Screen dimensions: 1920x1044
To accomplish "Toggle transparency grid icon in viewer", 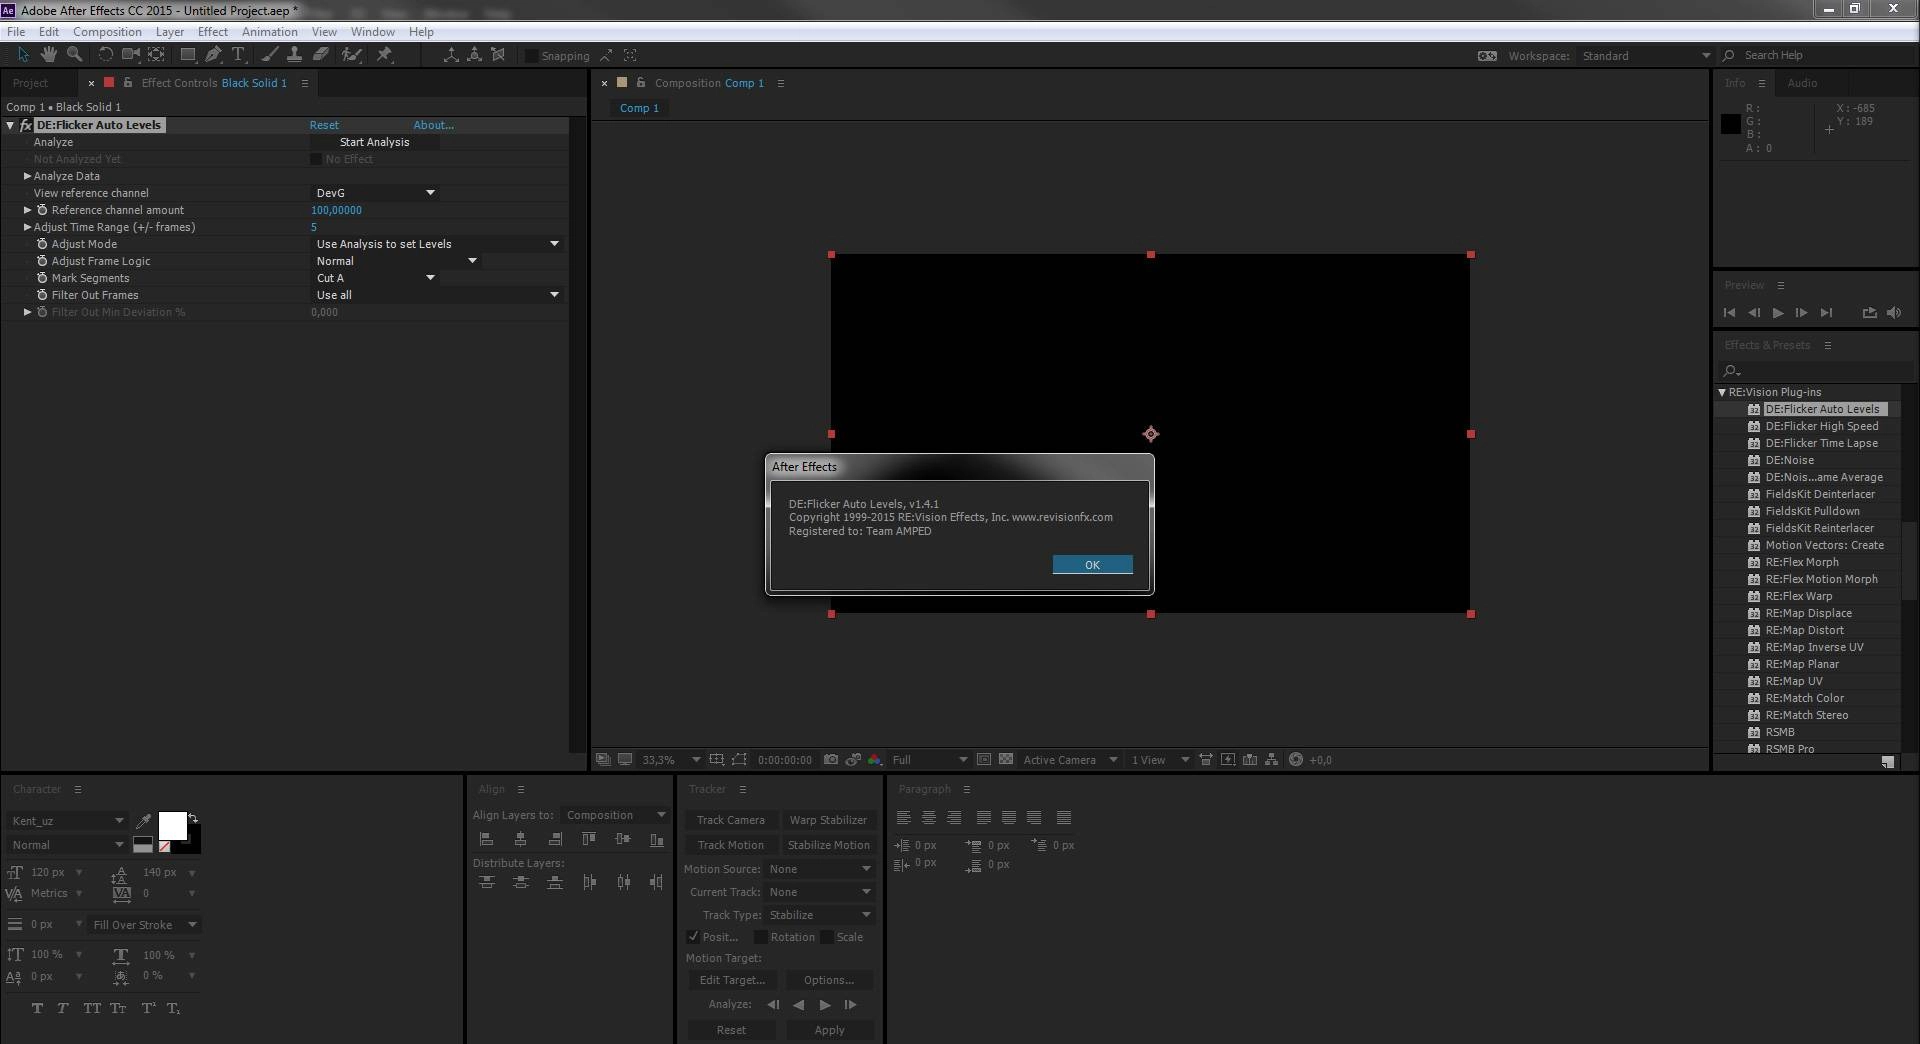I will point(1006,760).
